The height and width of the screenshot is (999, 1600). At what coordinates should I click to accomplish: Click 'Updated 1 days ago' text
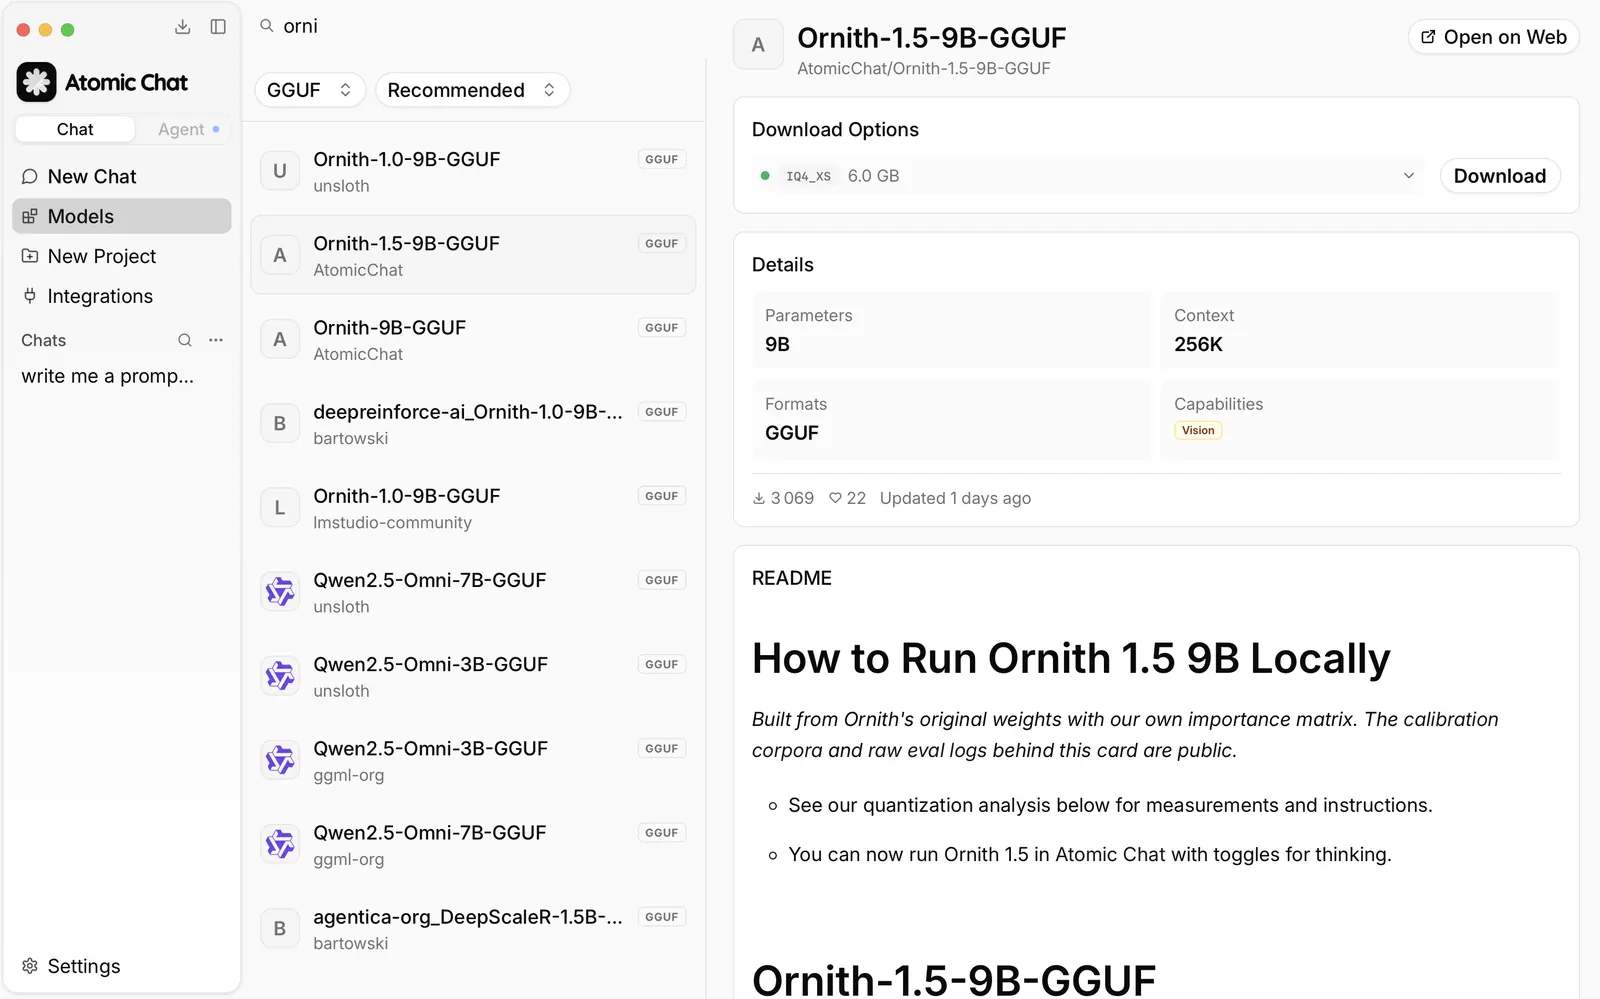(x=955, y=498)
